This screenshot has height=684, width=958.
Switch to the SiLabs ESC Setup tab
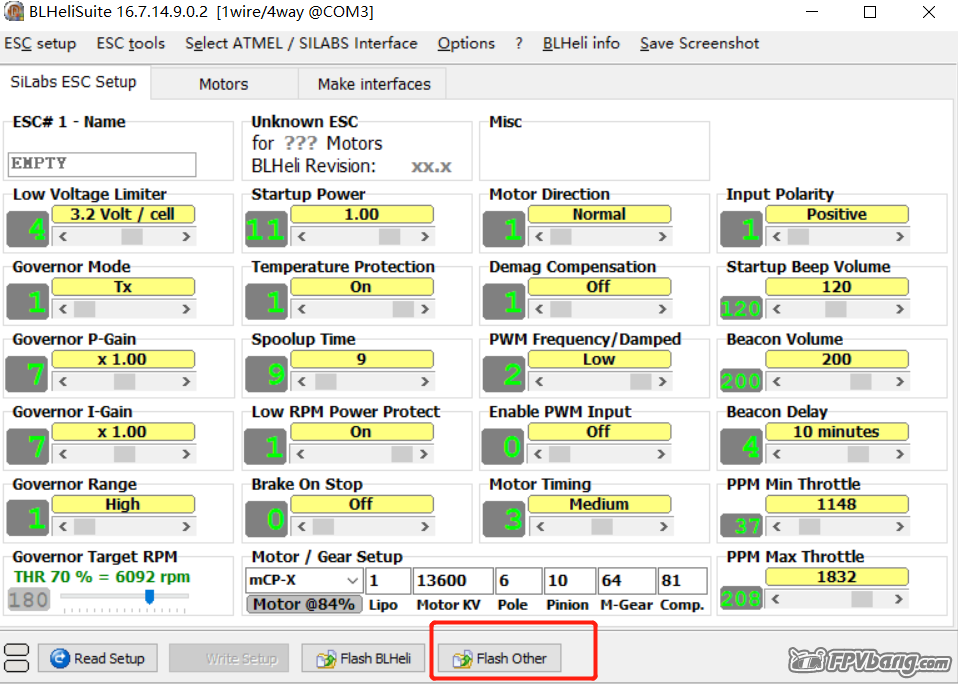click(x=74, y=82)
